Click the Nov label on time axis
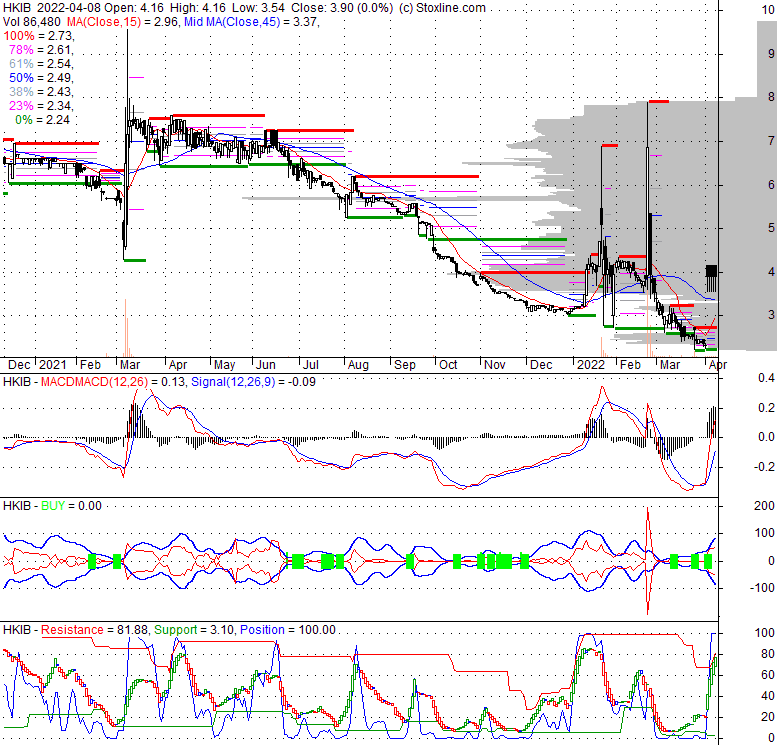778x746 pixels. tap(494, 365)
